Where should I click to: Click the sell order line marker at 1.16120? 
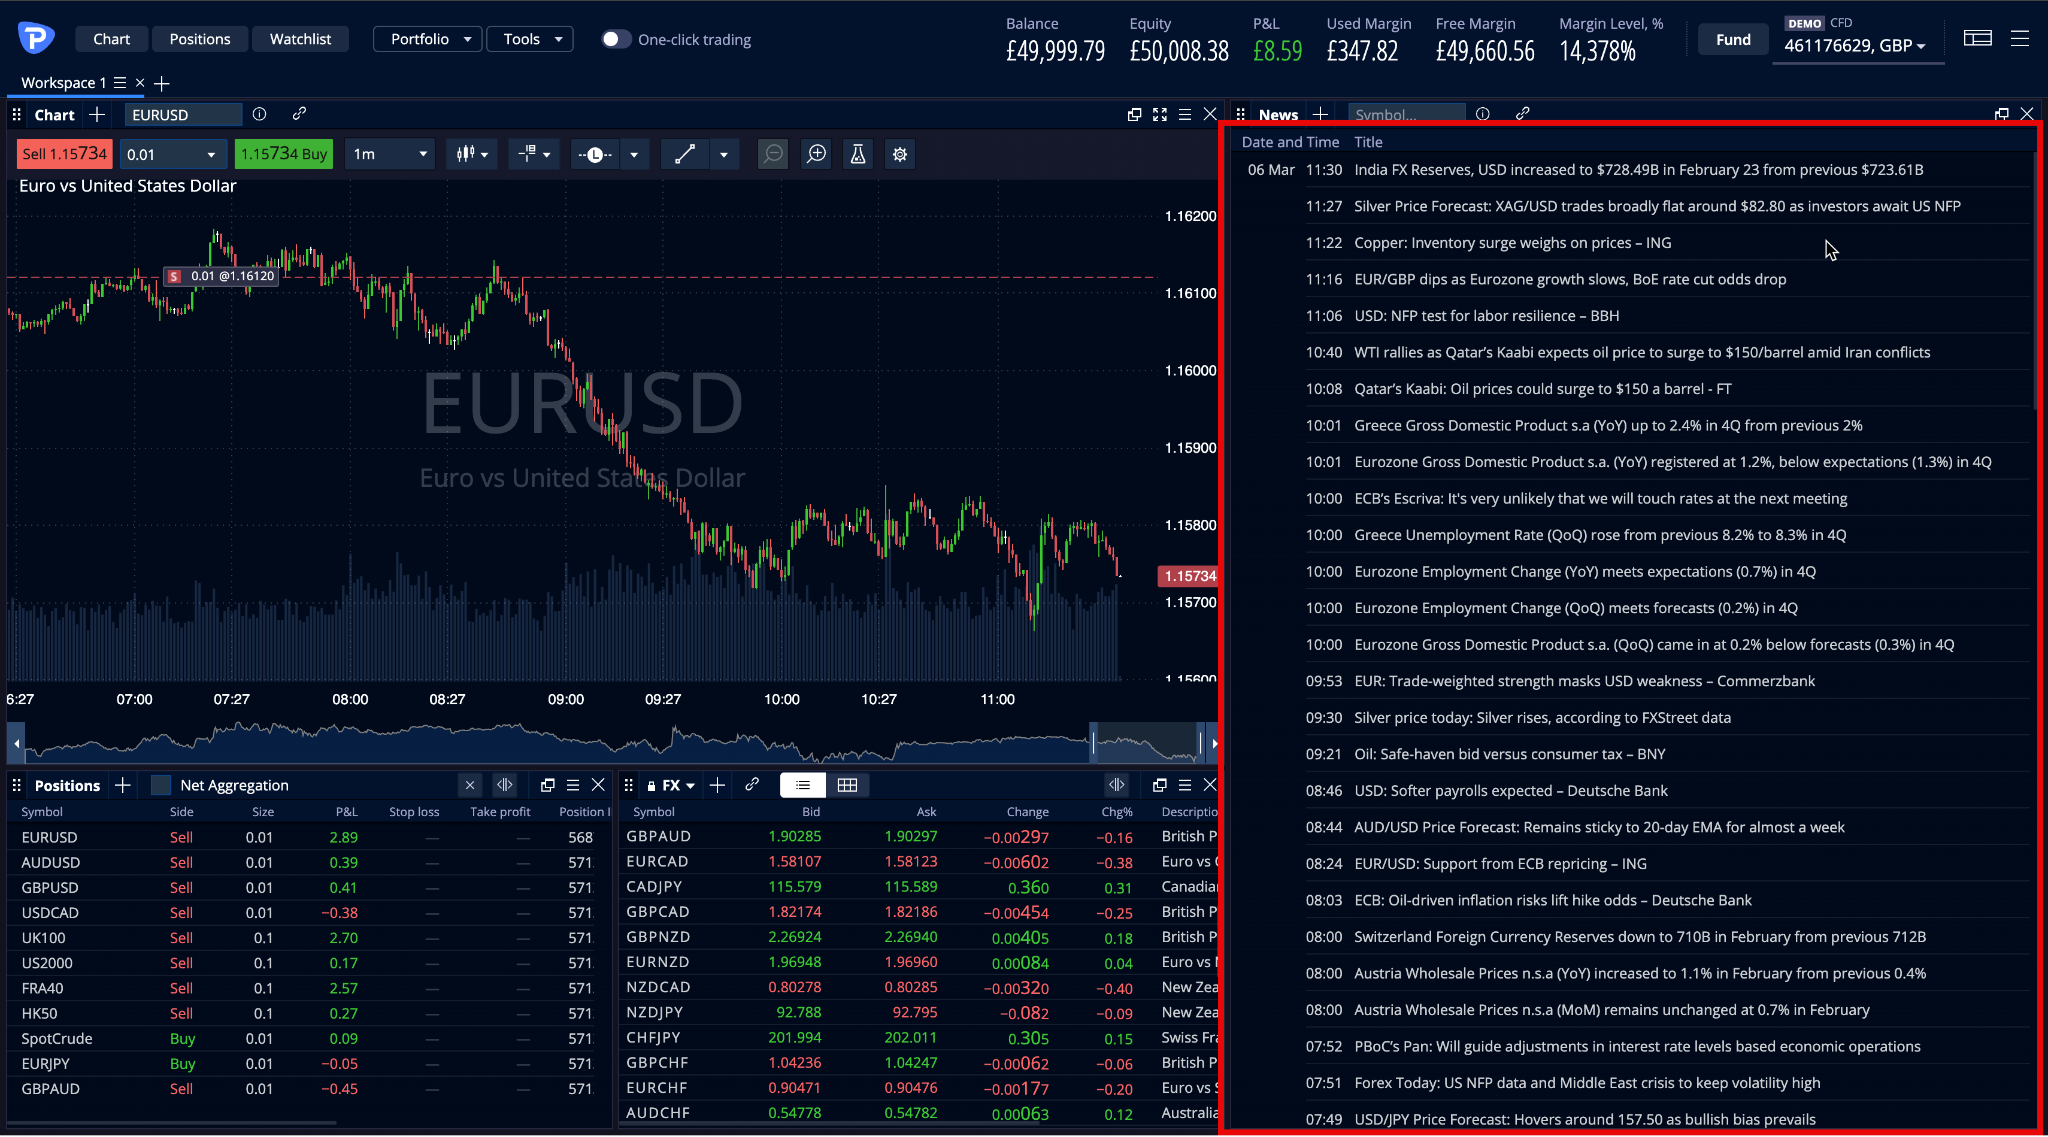click(x=221, y=276)
